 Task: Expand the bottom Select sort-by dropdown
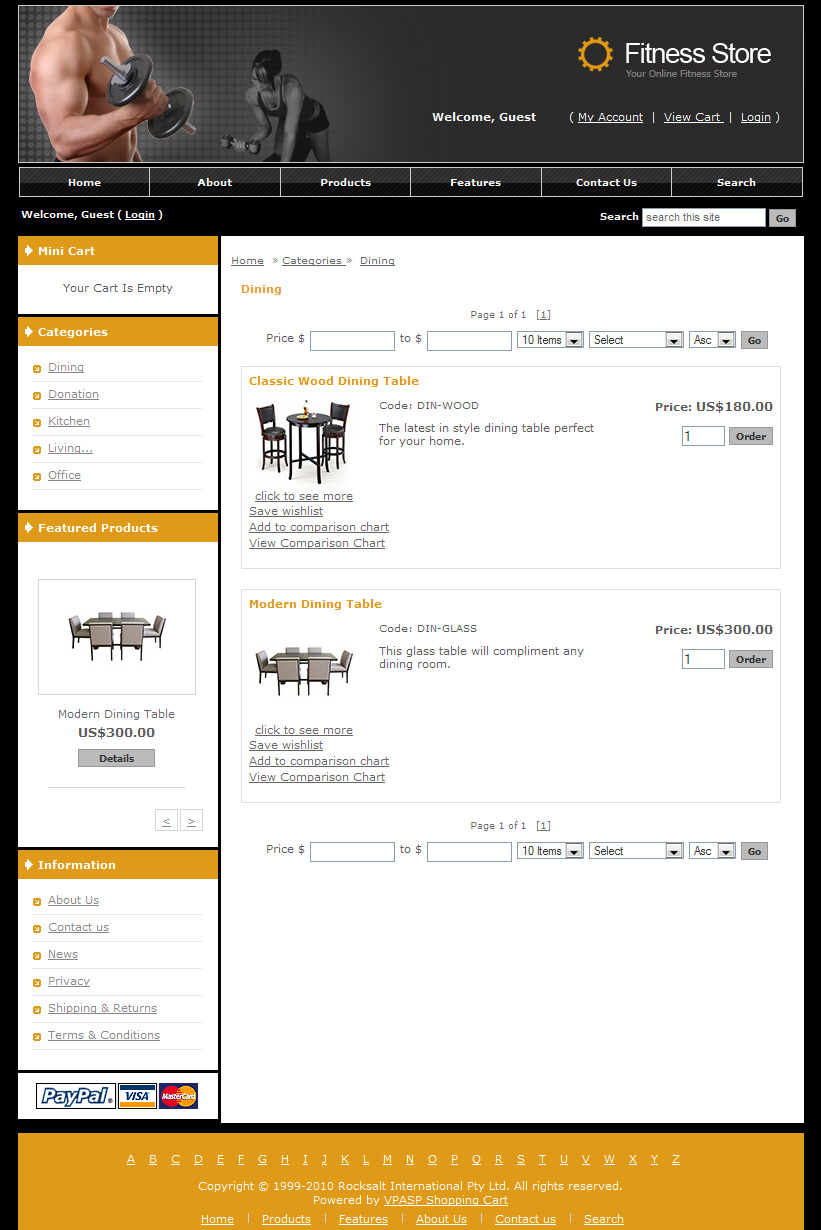tap(636, 851)
